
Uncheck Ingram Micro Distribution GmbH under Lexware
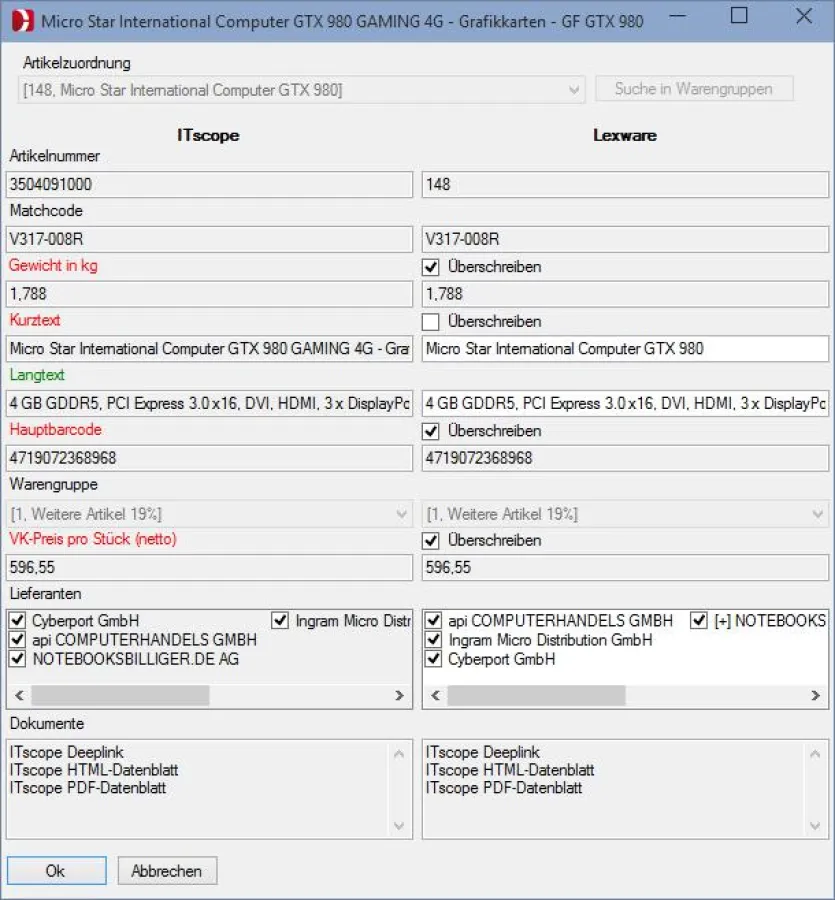(x=432, y=641)
